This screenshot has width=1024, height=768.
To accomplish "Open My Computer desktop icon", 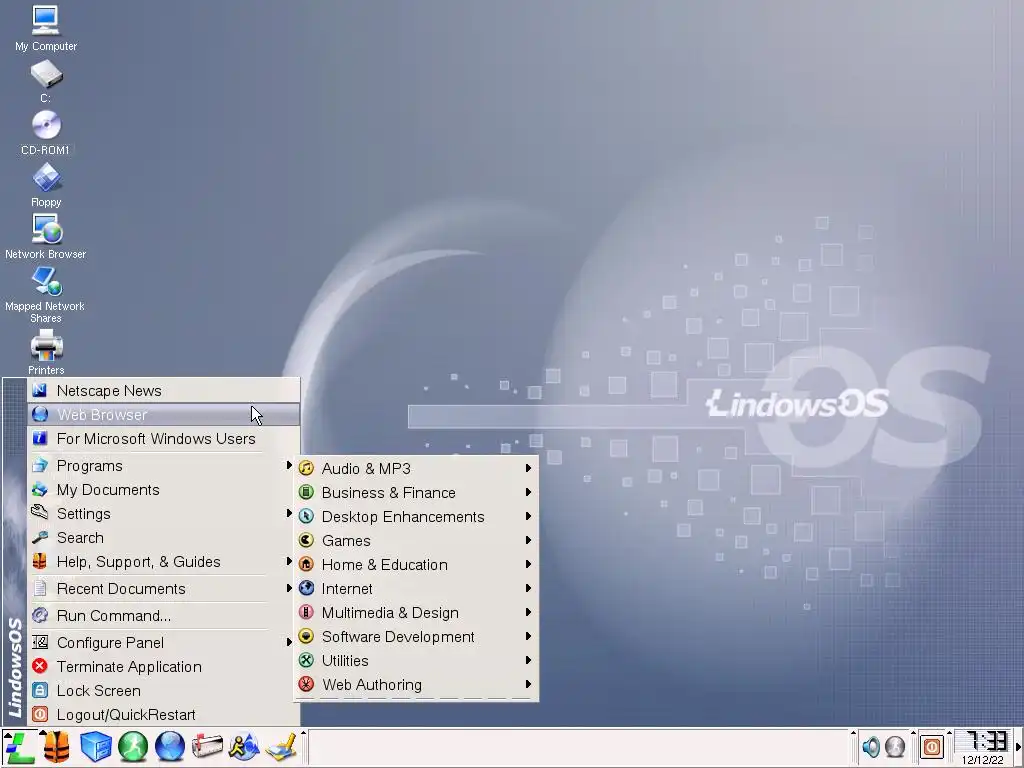I will point(45,28).
